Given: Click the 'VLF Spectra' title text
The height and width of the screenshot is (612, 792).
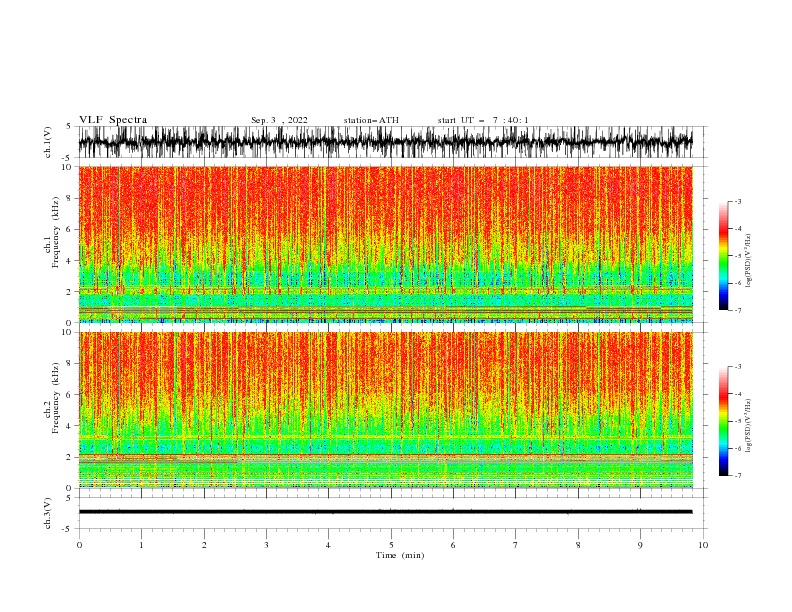Looking at the screenshot, I should tap(113, 120).
